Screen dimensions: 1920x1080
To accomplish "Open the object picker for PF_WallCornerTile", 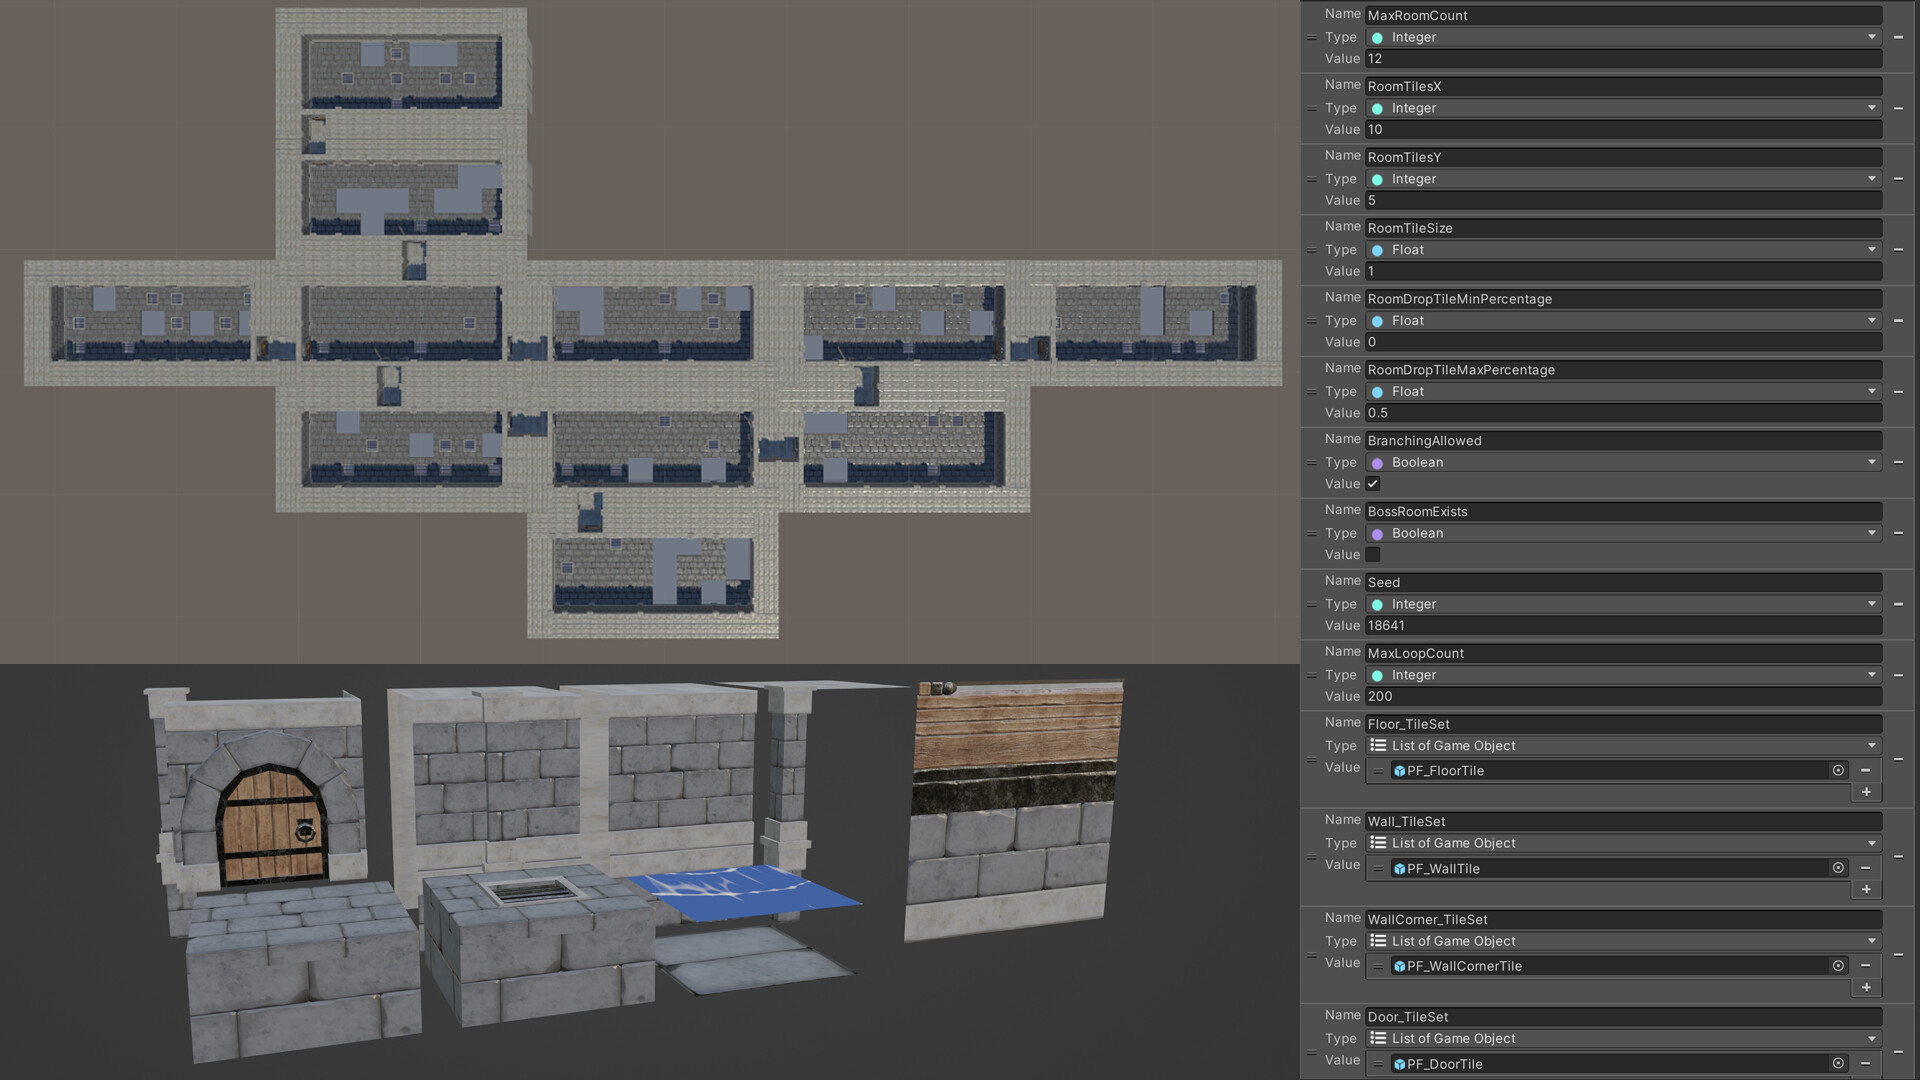I will (1838, 966).
